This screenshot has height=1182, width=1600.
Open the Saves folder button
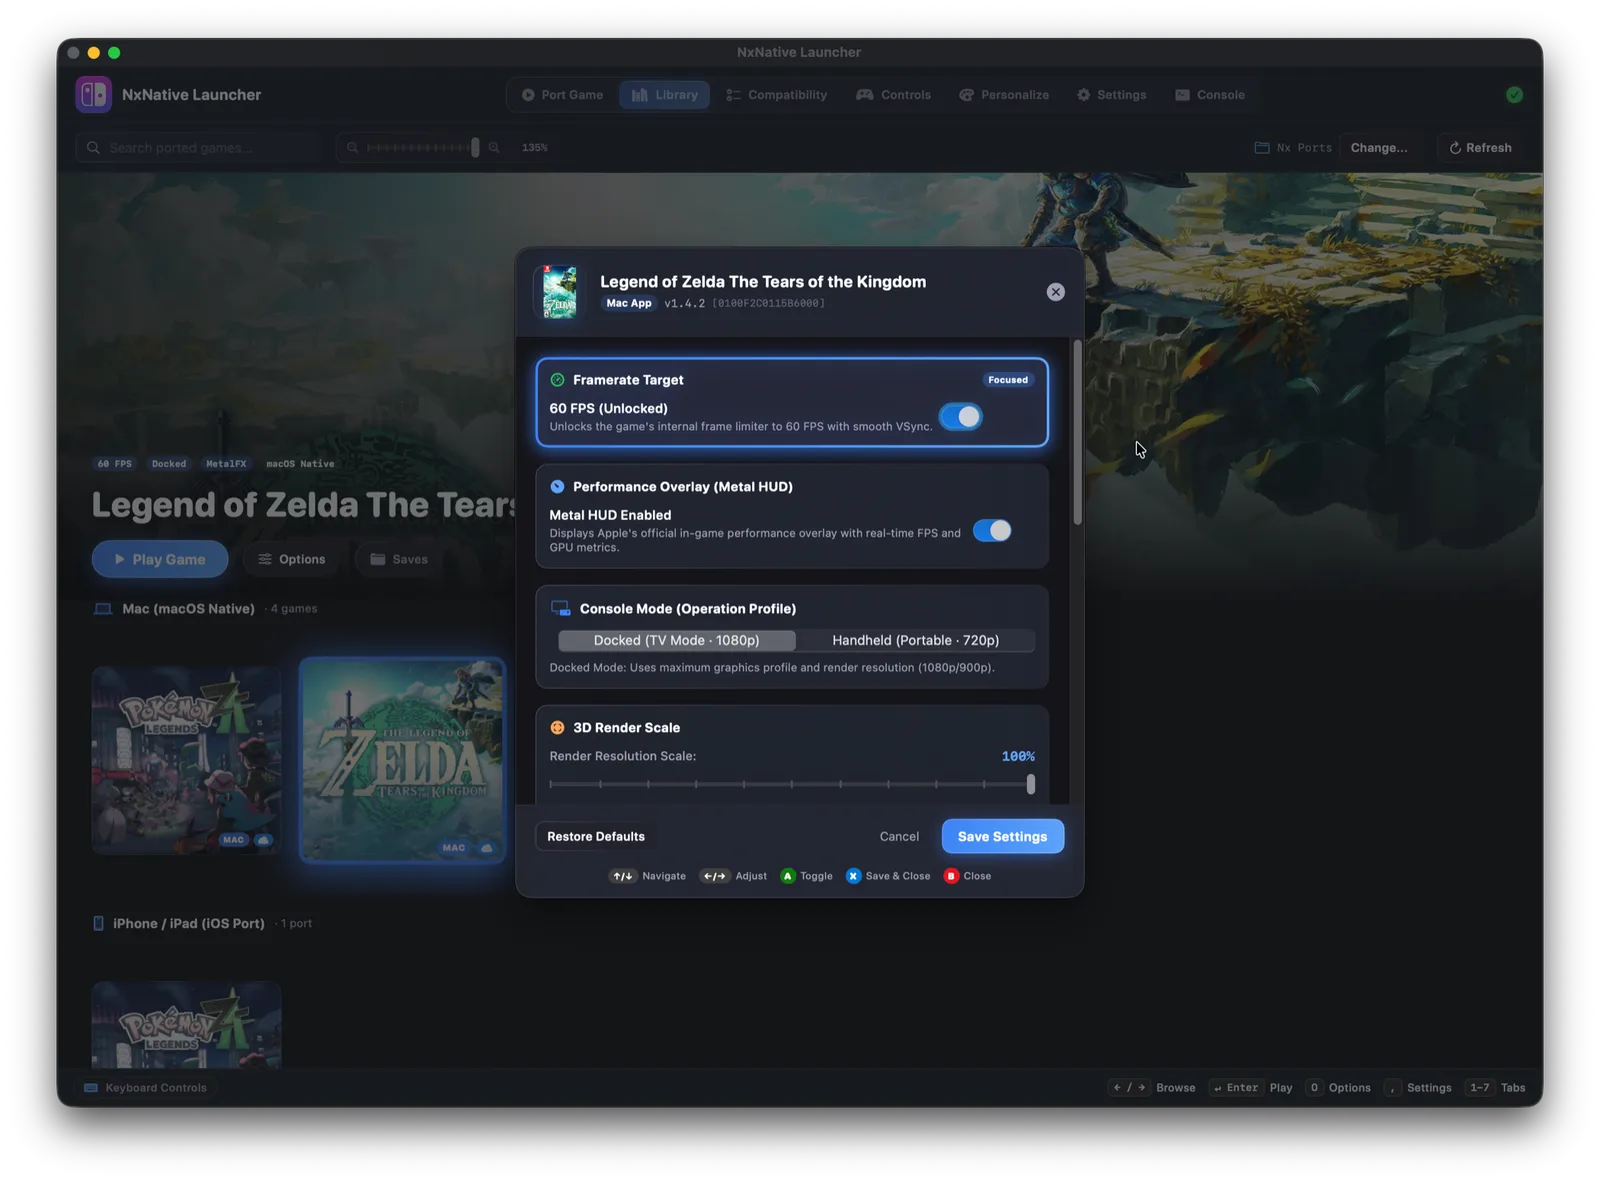399,559
